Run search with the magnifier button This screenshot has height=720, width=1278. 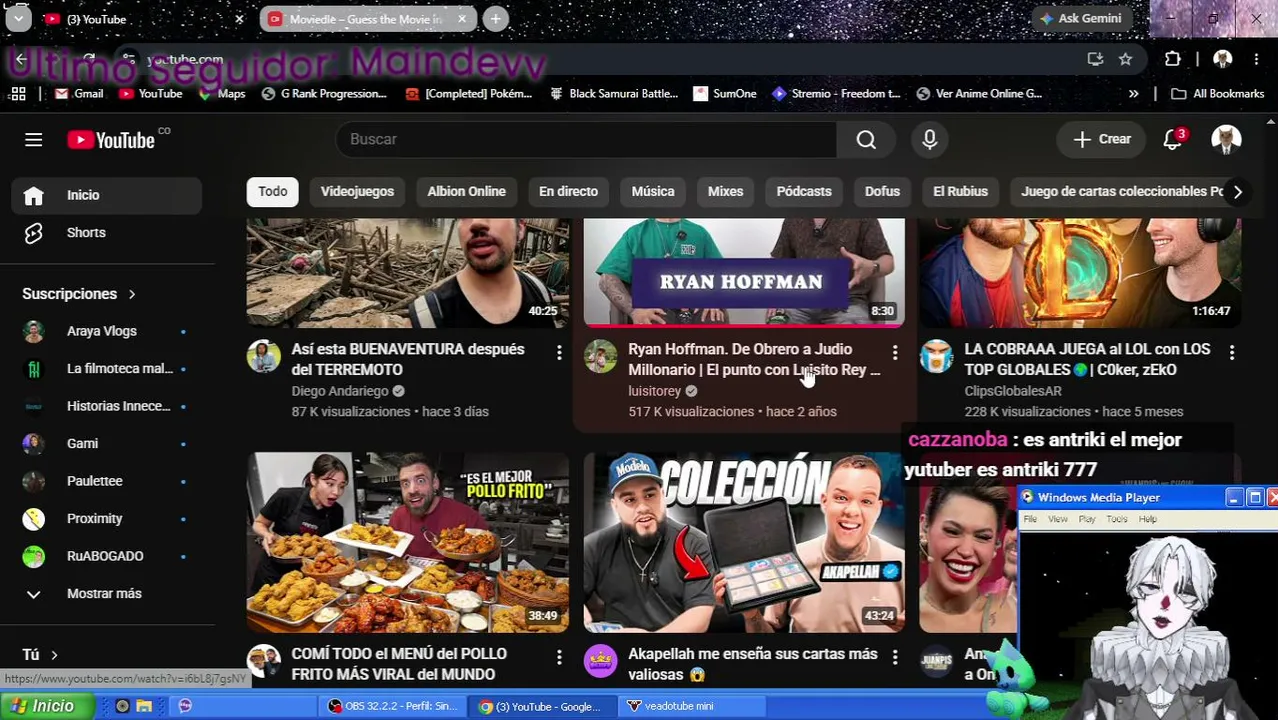(x=866, y=139)
